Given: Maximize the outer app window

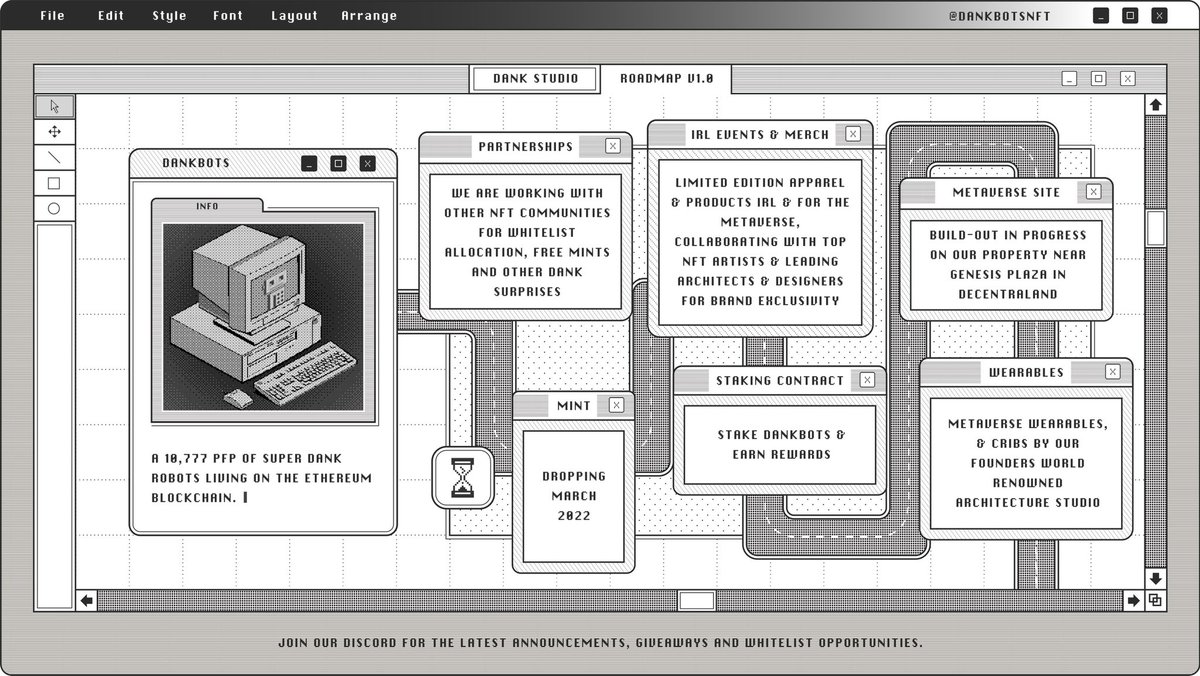Looking at the screenshot, I should pyautogui.click(x=1130, y=15).
